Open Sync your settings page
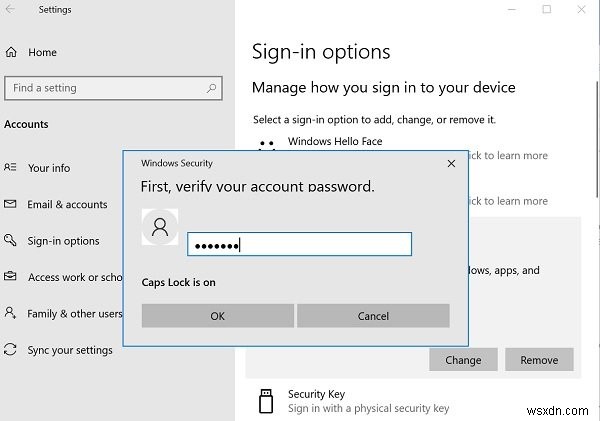 70,350
